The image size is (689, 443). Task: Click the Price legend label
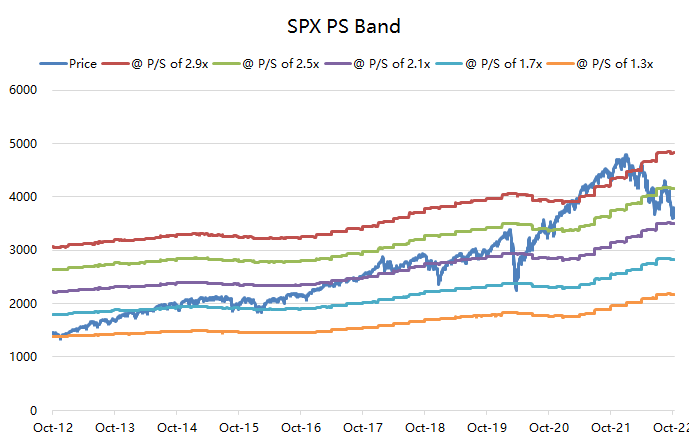(83, 64)
